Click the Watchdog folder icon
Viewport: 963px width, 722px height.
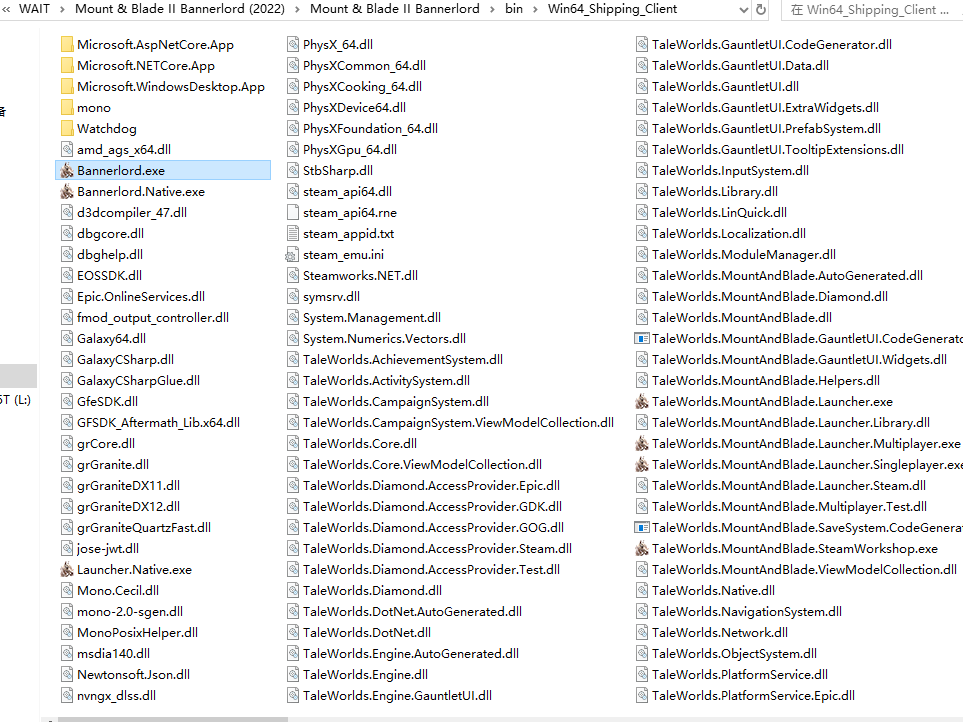coord(68,128)
